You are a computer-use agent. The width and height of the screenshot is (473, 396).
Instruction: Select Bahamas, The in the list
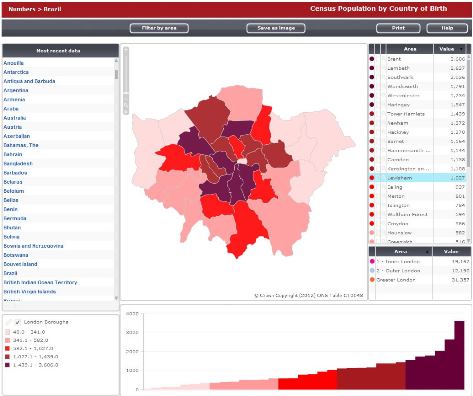click(21, 145)
